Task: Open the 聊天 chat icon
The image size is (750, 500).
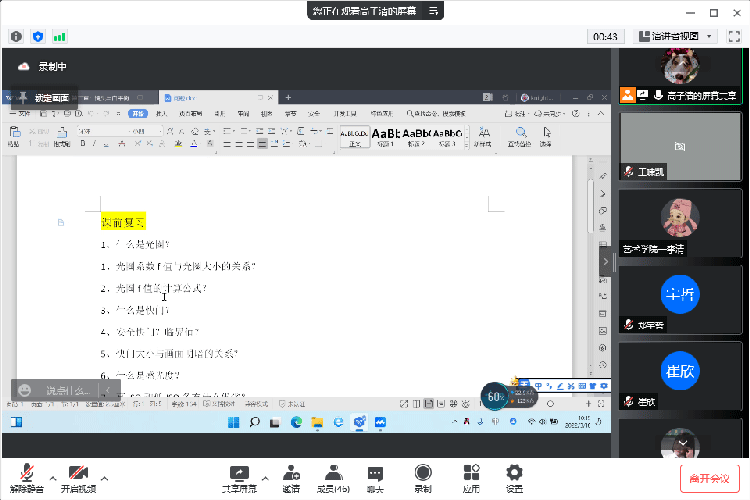Action: (375, 473)
